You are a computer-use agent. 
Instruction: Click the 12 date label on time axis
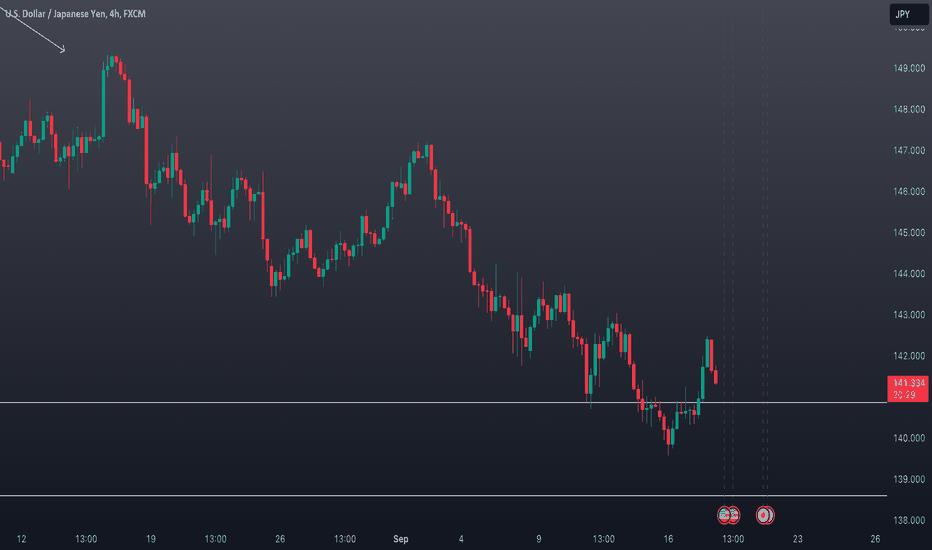point(21,539)
